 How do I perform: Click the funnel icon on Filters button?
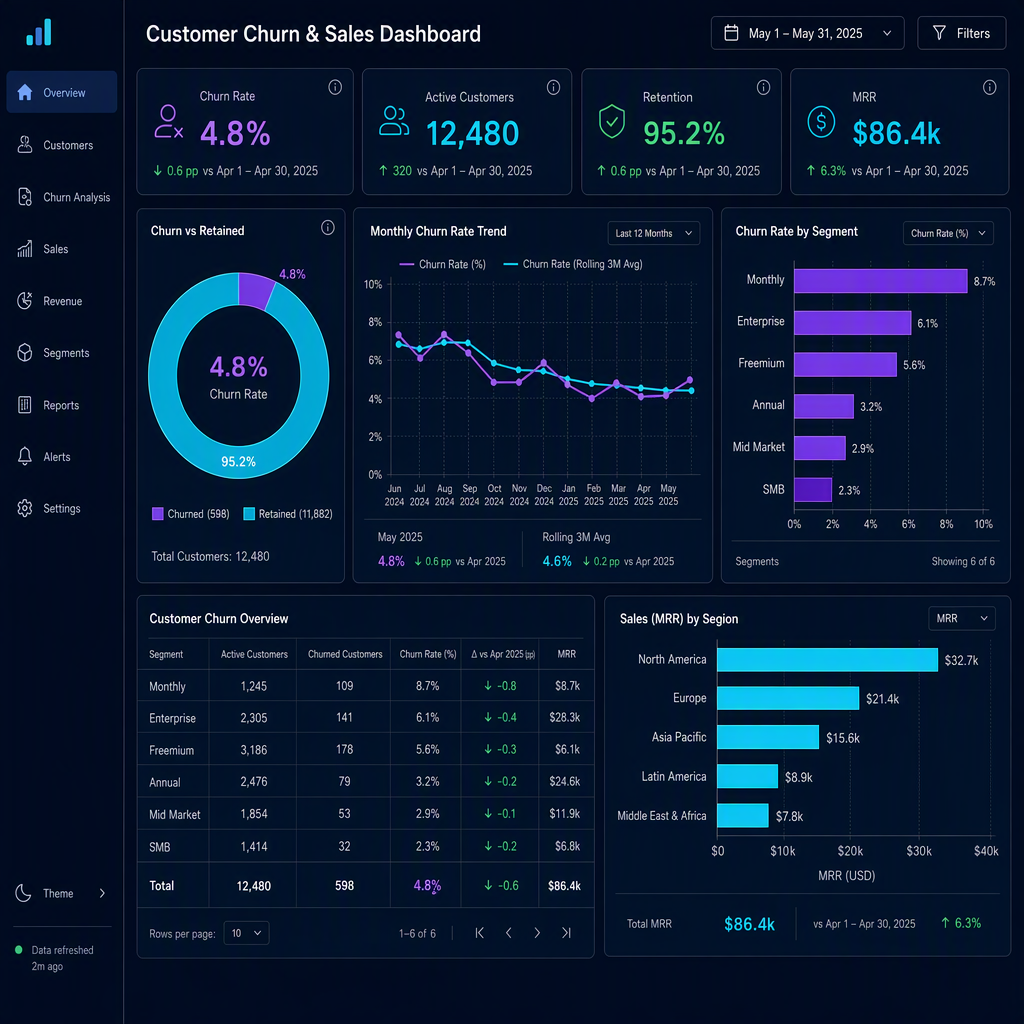(939, 33)
